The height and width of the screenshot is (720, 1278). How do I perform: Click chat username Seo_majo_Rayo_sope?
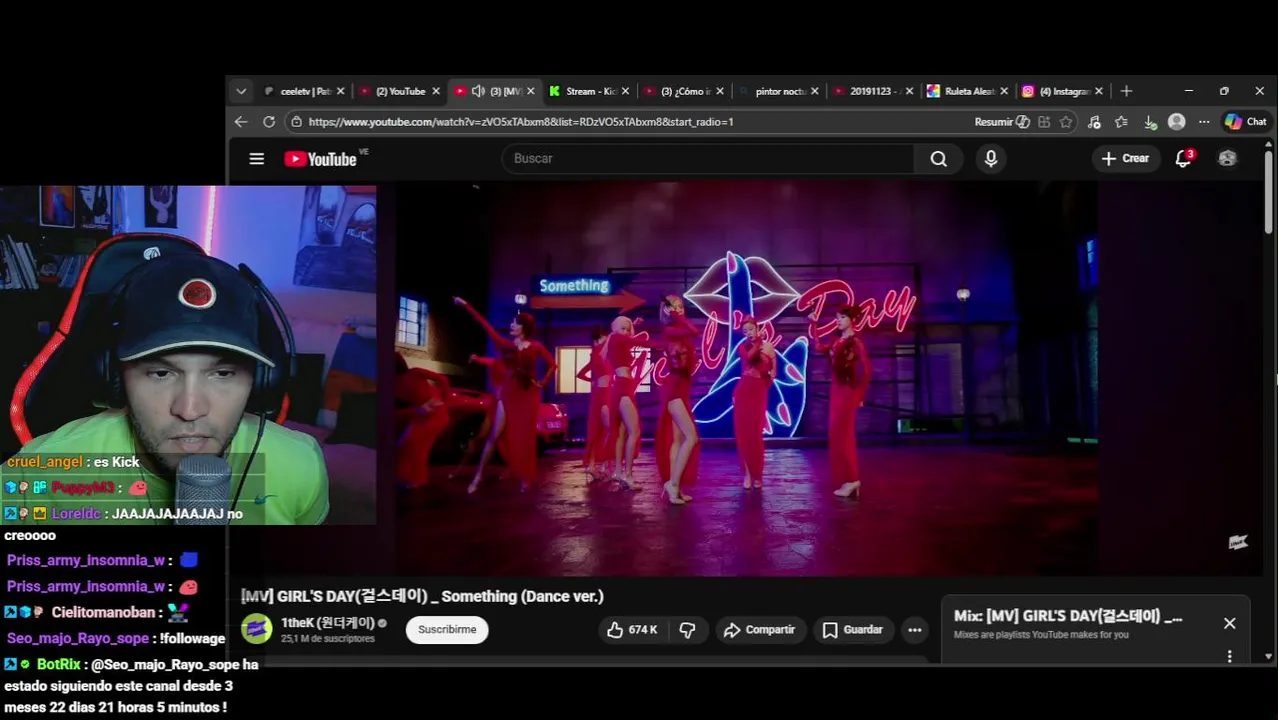78,638
